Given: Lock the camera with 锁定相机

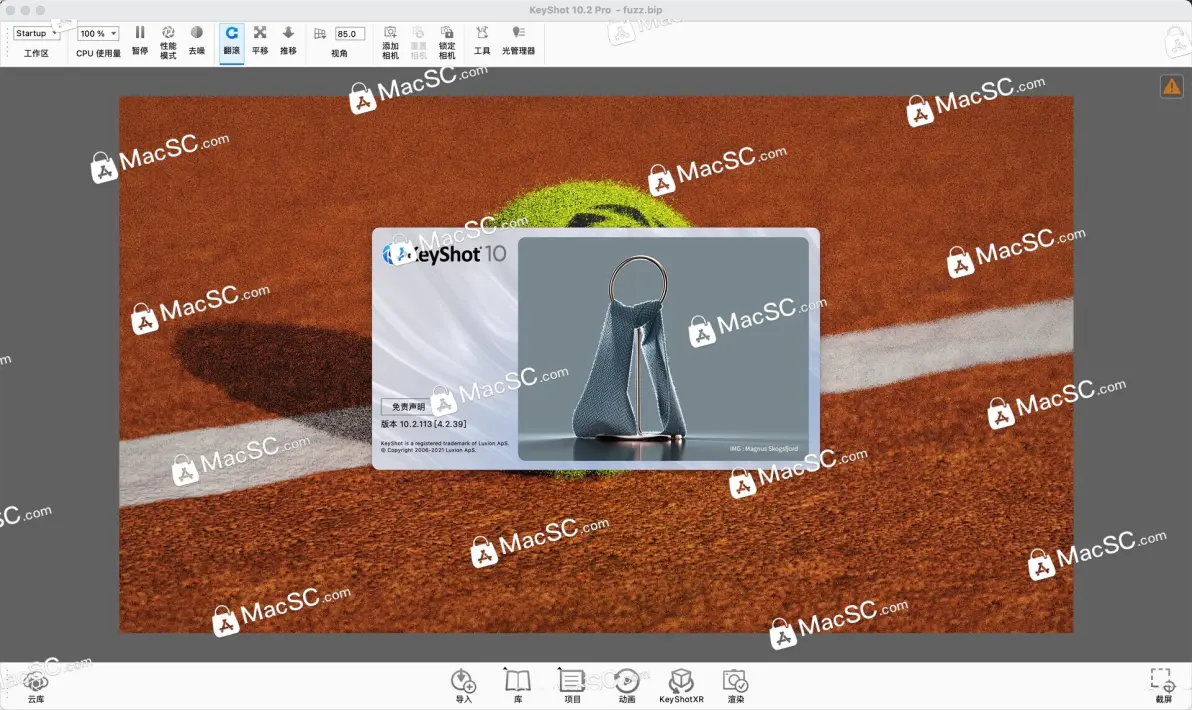Looking at the screenshot, I should (x=447, y=42).
